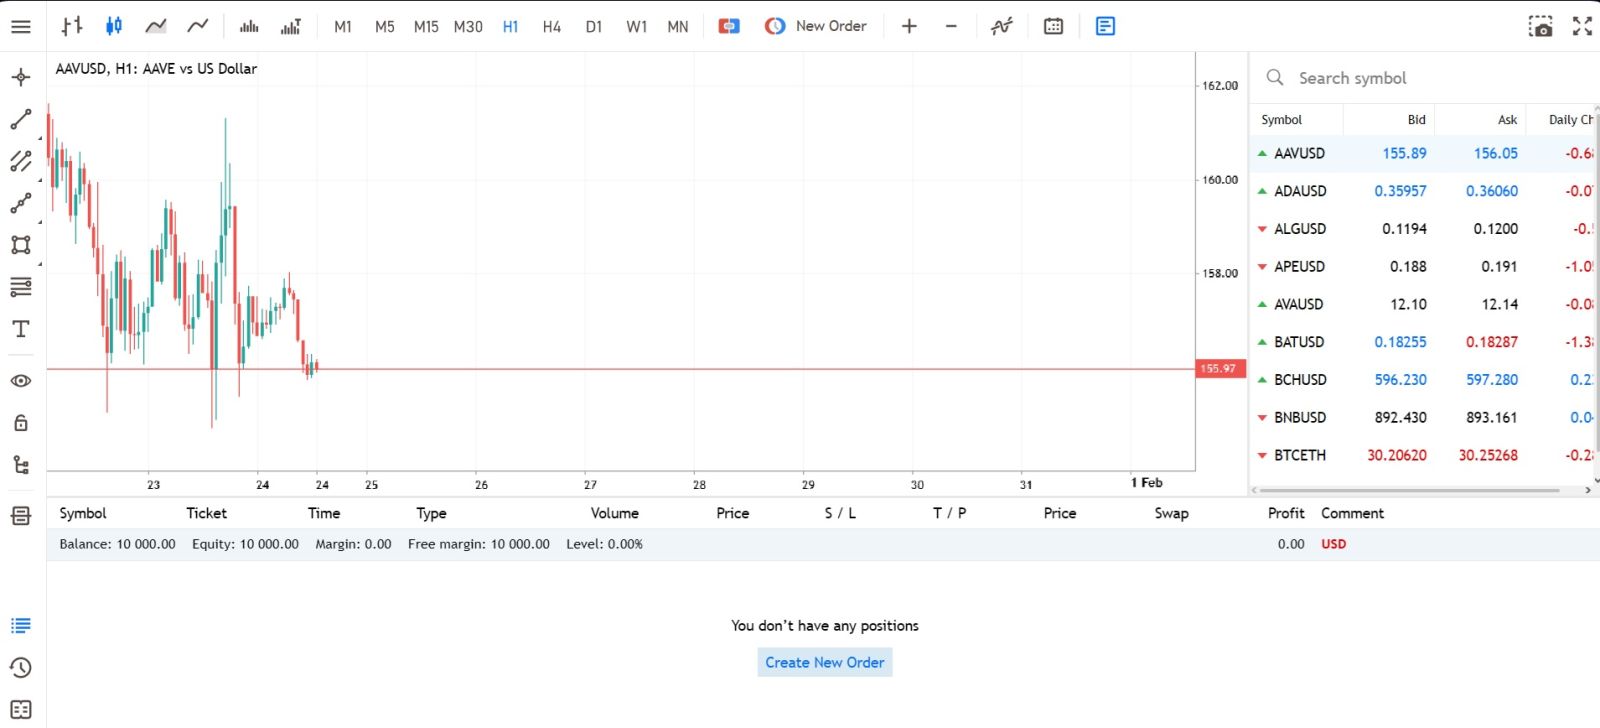The width and height of the screenshot is (1600, 728).
Task: Select the trend line drawing tool
Action: pyautogui.click(x=21, y=119)
